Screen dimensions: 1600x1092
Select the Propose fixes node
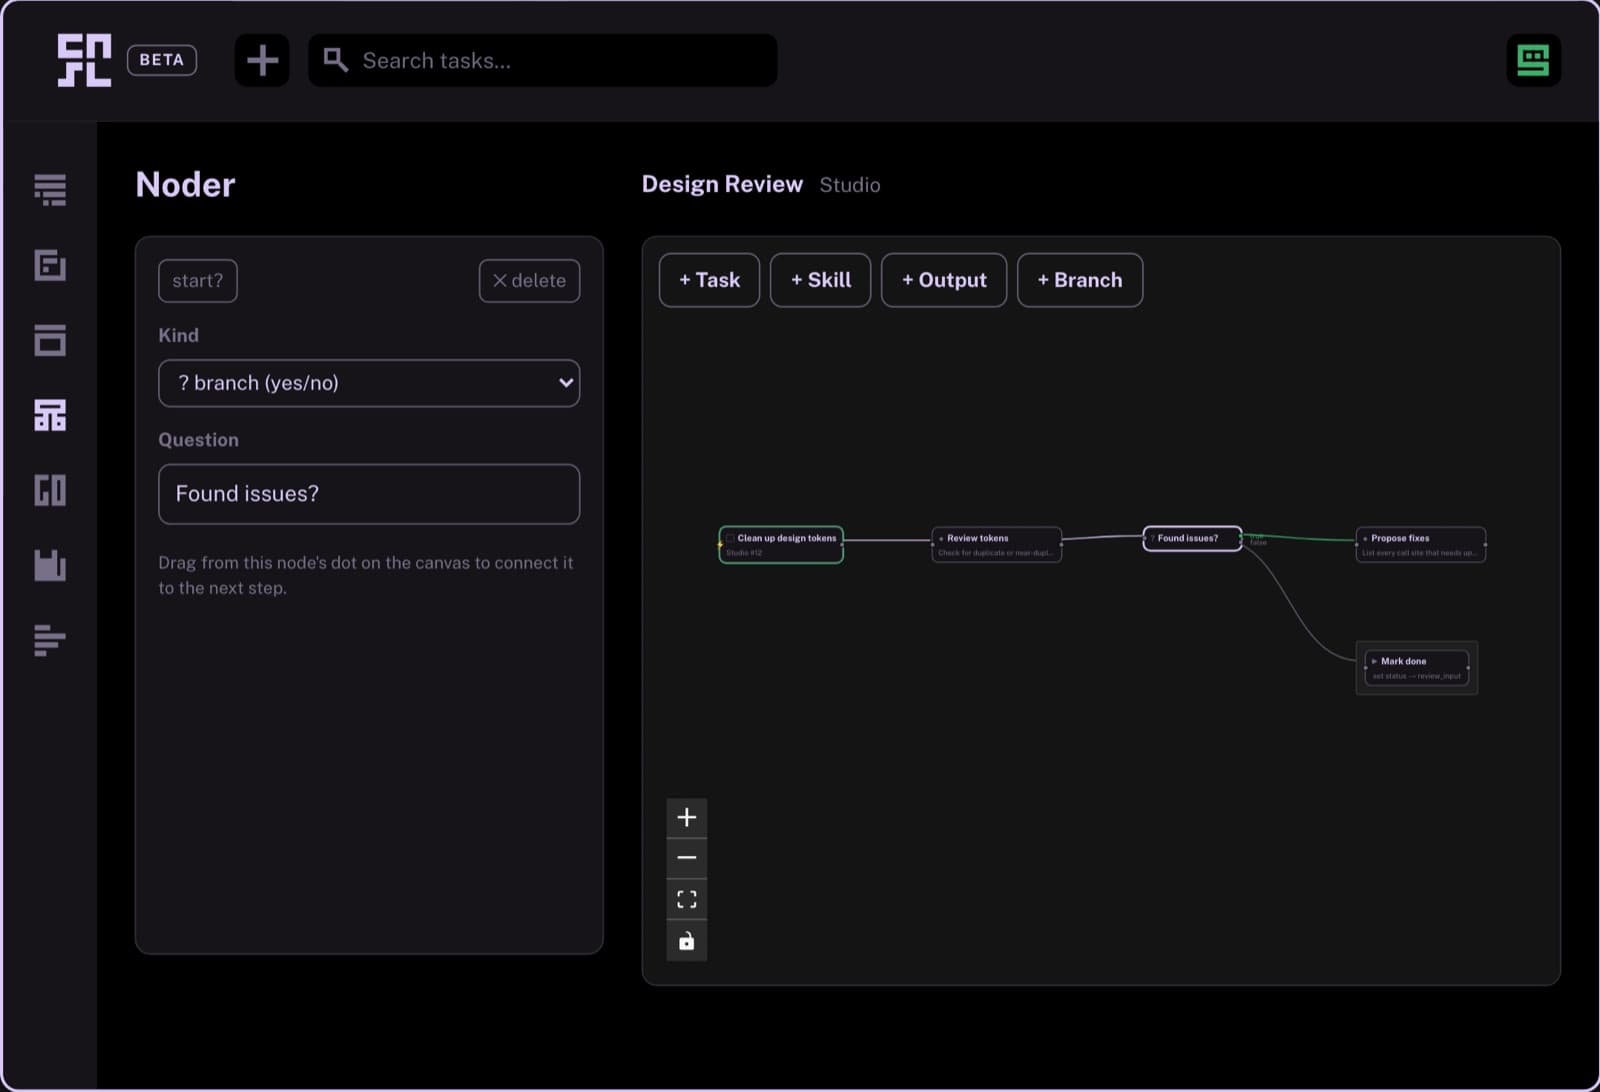[x=1420, y=545]
